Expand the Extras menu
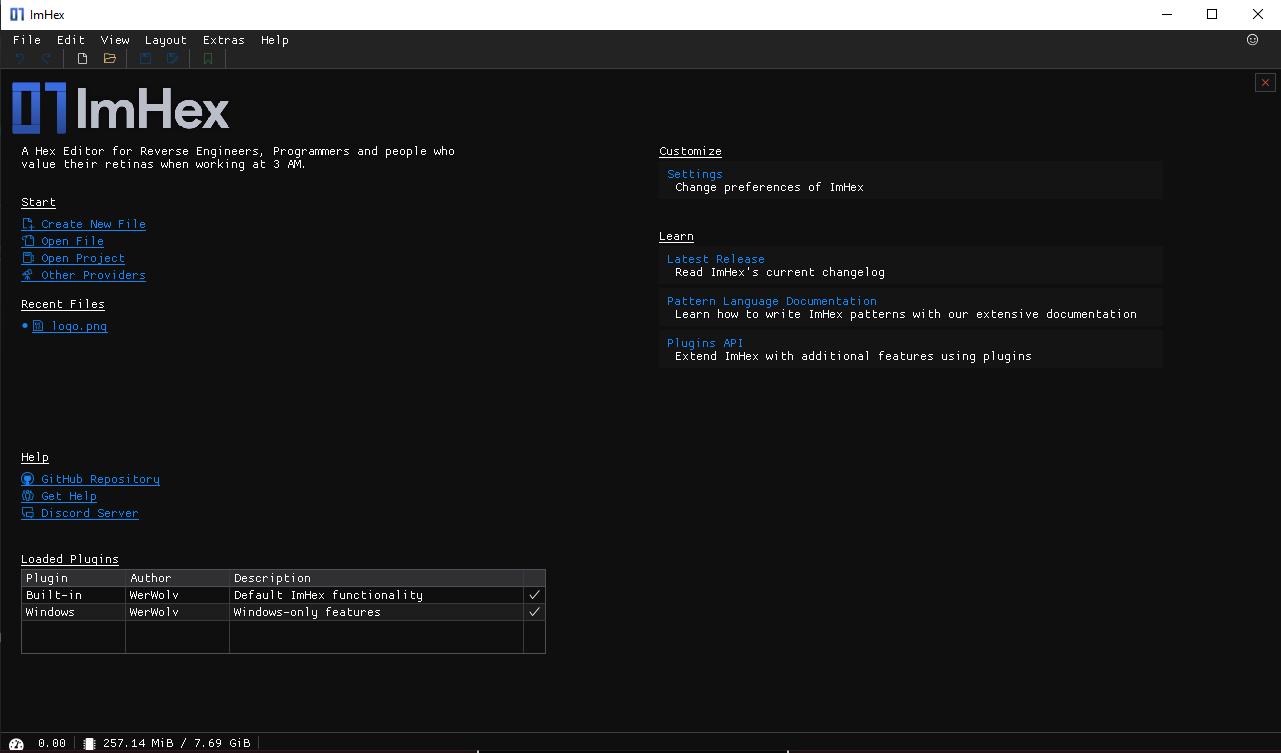 coord(223,40)
